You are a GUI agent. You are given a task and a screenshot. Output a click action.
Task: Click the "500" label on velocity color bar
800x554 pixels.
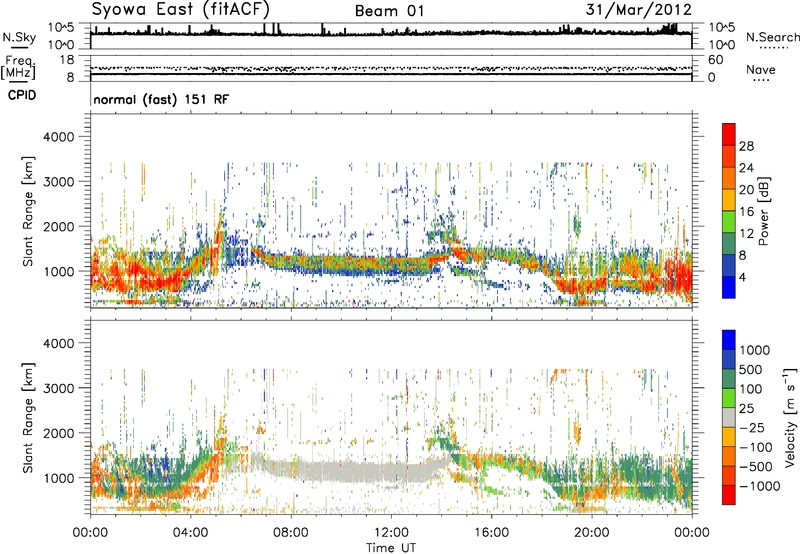[x=751, y=369]
